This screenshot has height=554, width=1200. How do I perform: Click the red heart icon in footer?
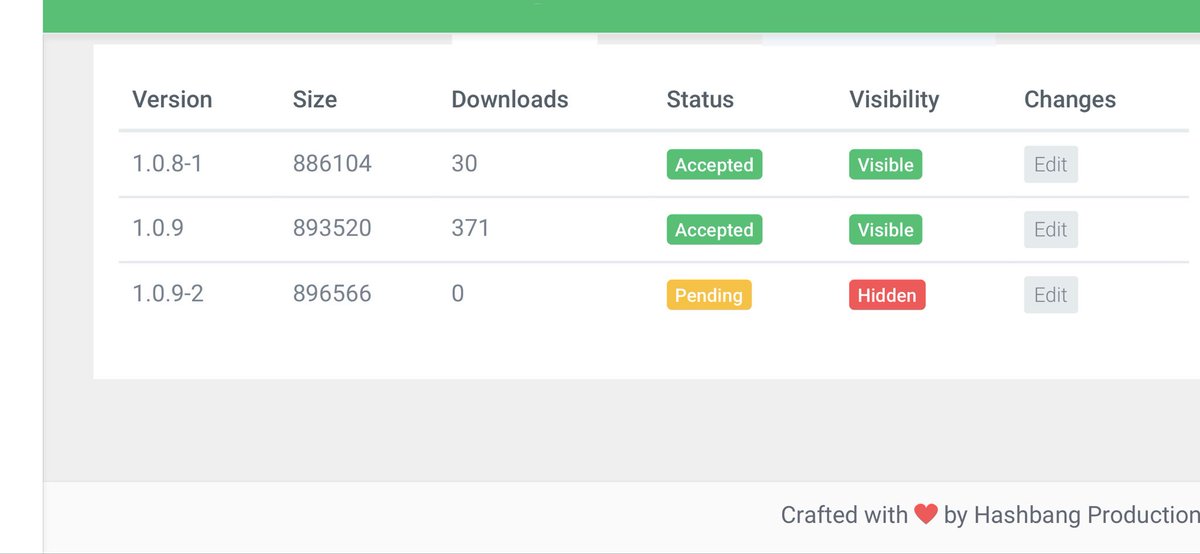point(926,515)
